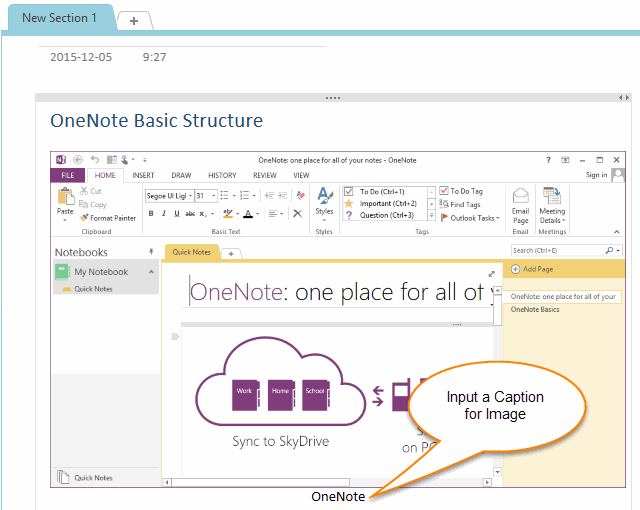Add a new section next to New Section 1
The image size is (640, 510).
(134, 21)
